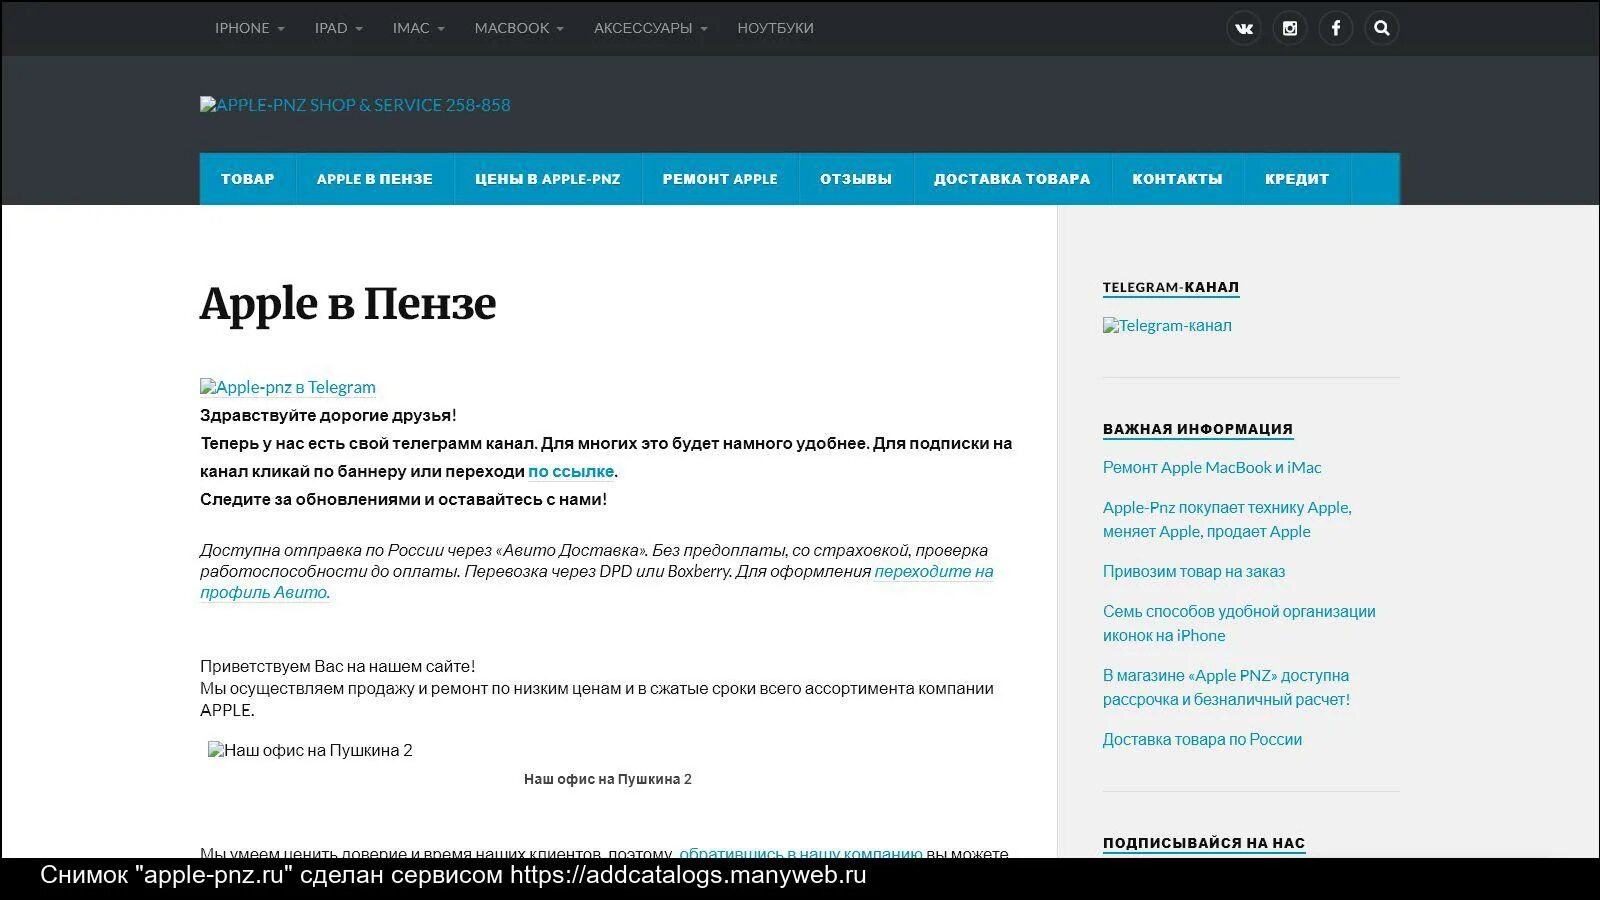Click 'Наш офис на Пушкина 2' image

point(310,750)
